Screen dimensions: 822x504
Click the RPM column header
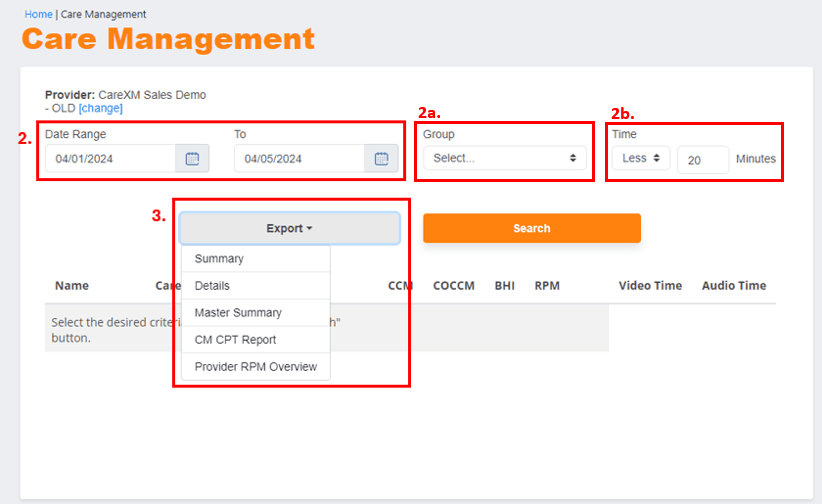(x=547, y=286)
